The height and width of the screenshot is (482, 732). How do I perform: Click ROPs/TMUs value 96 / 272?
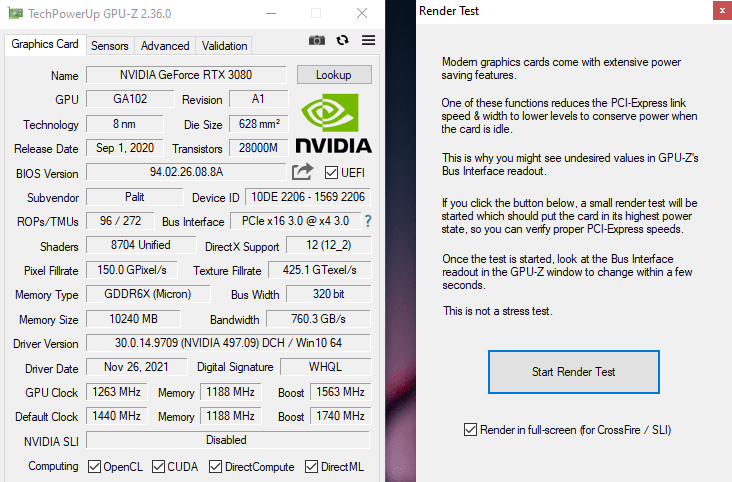[x=120, y=221]
